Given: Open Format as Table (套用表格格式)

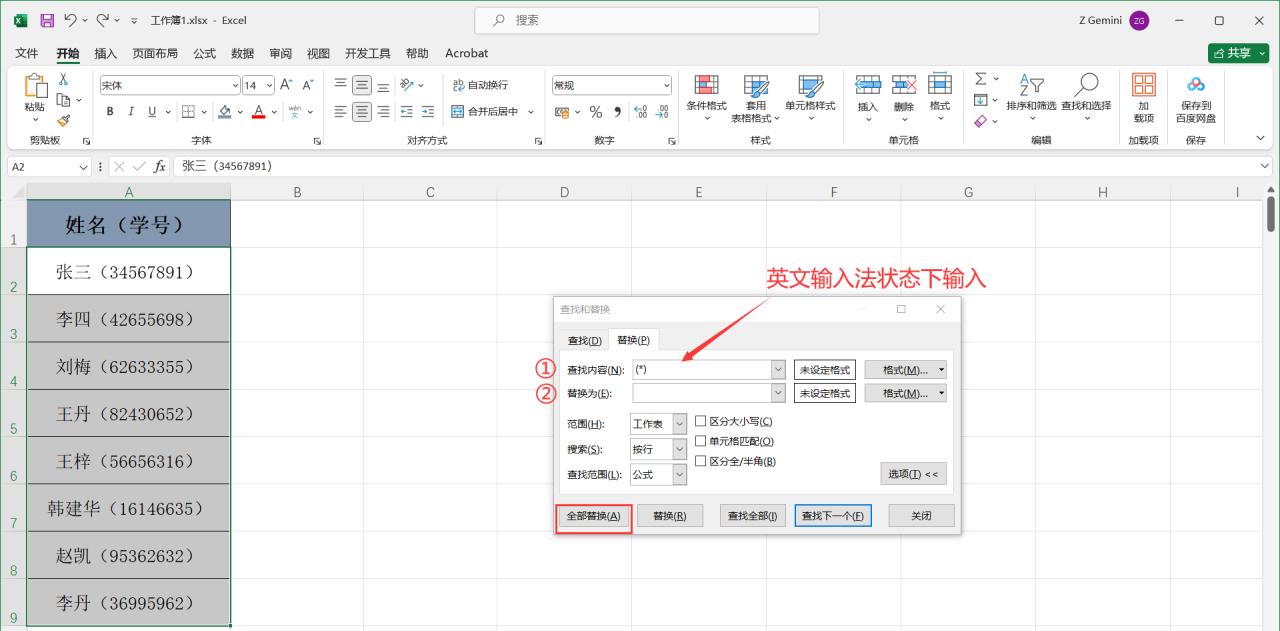Looking at the screenshot, I should click(756, 98).
